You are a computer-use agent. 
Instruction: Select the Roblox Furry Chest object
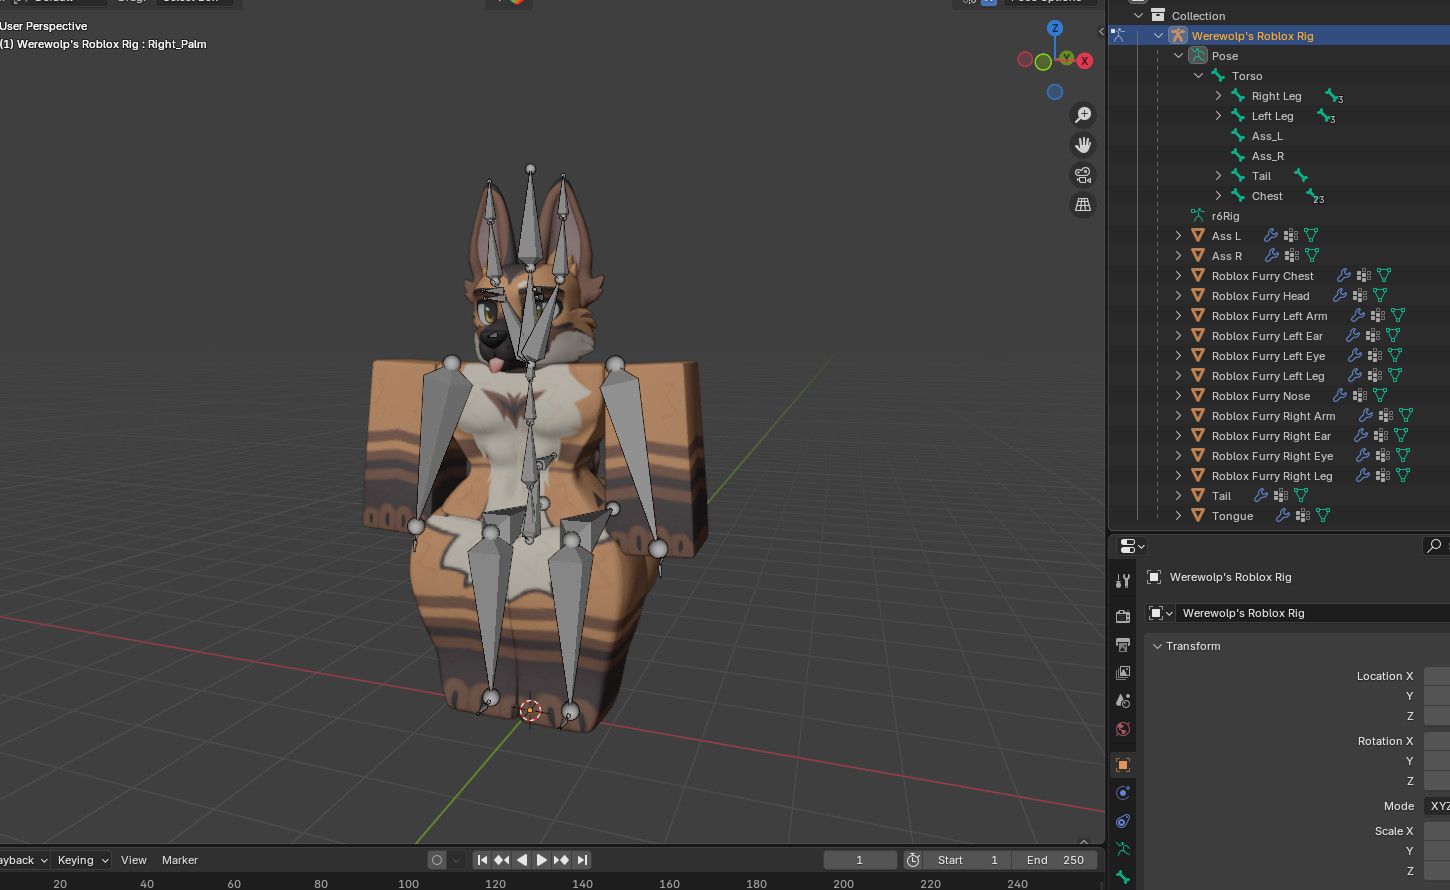[1263, 276]
